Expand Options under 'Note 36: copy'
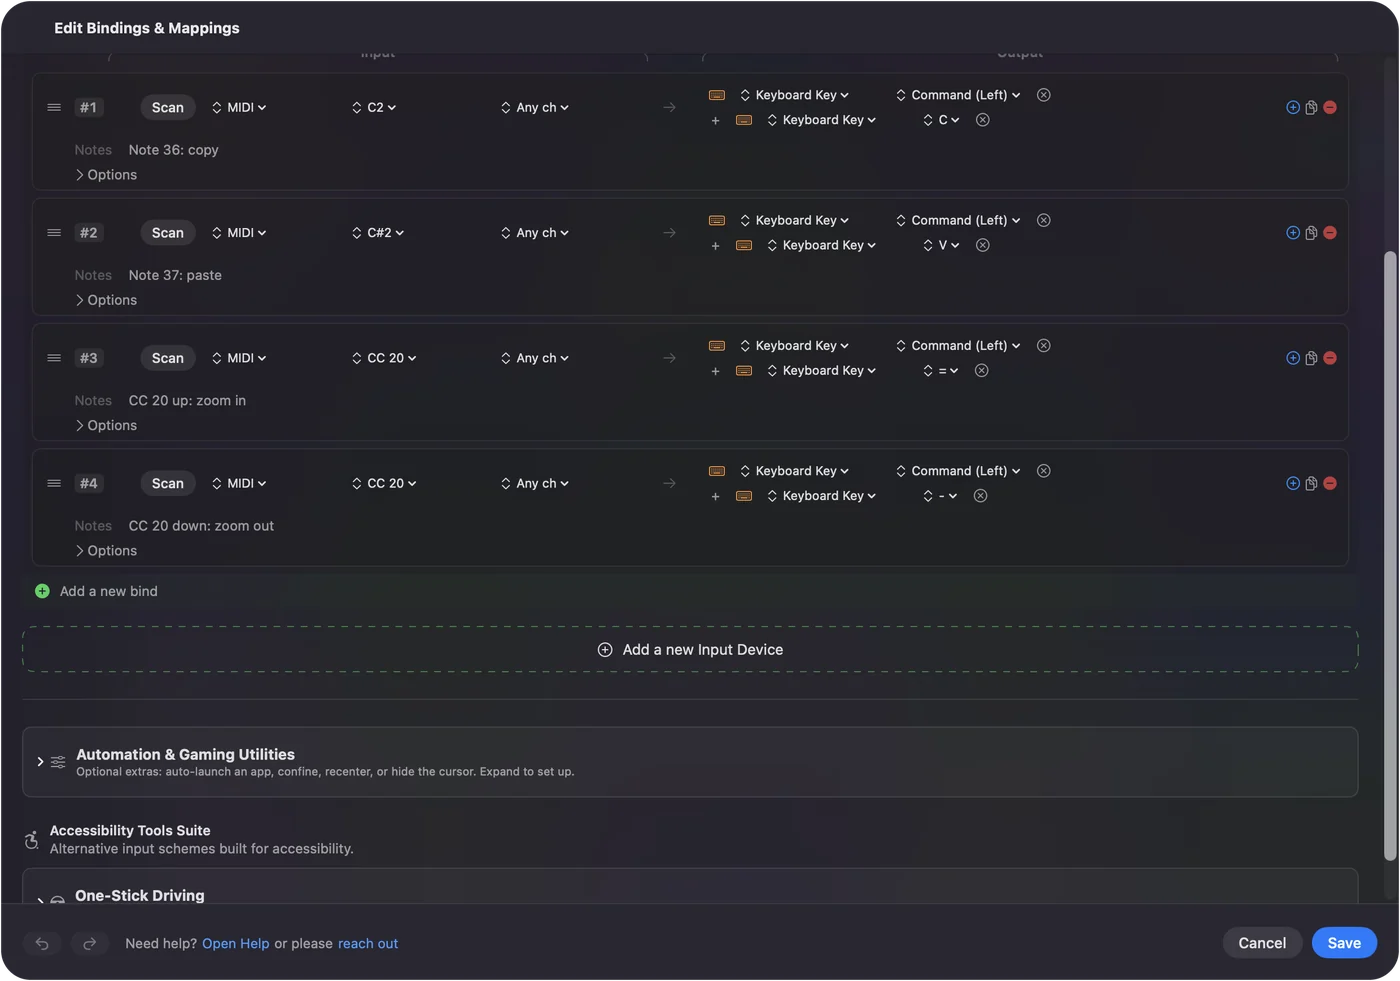Screen dimensions: 1400x981 click(x=106, y=175)
